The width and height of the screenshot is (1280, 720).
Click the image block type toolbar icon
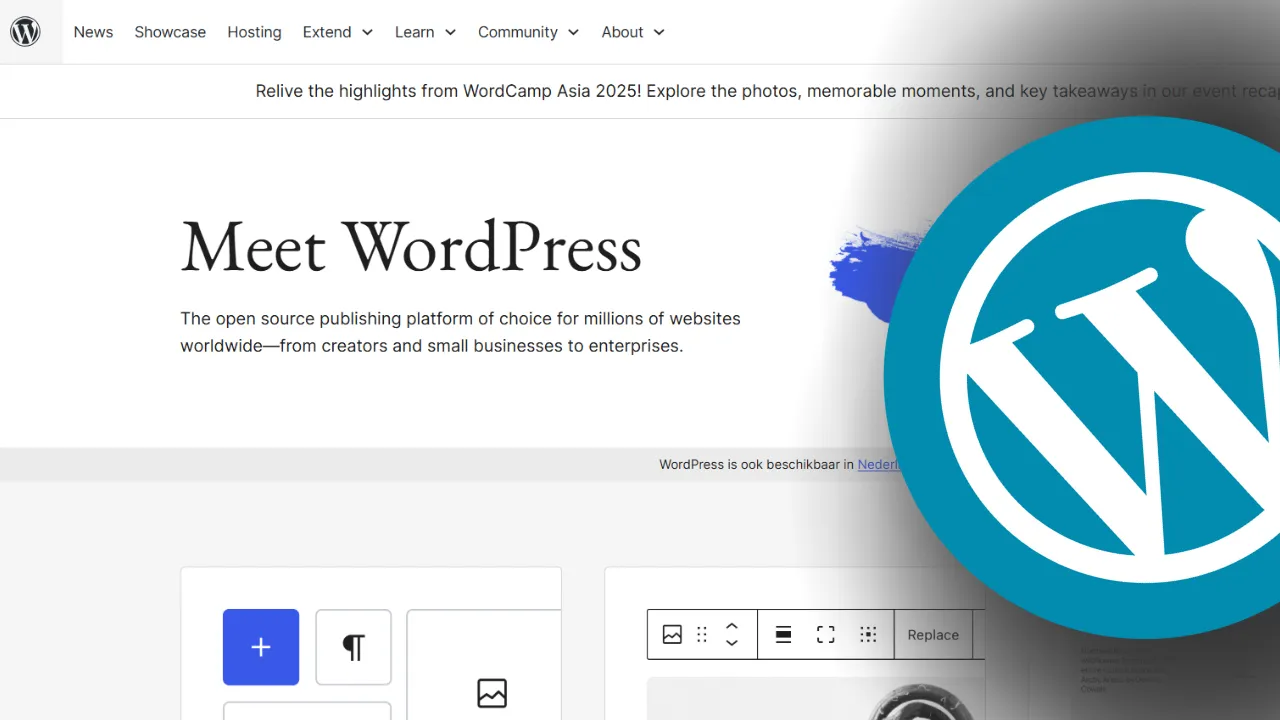point(672,635)
